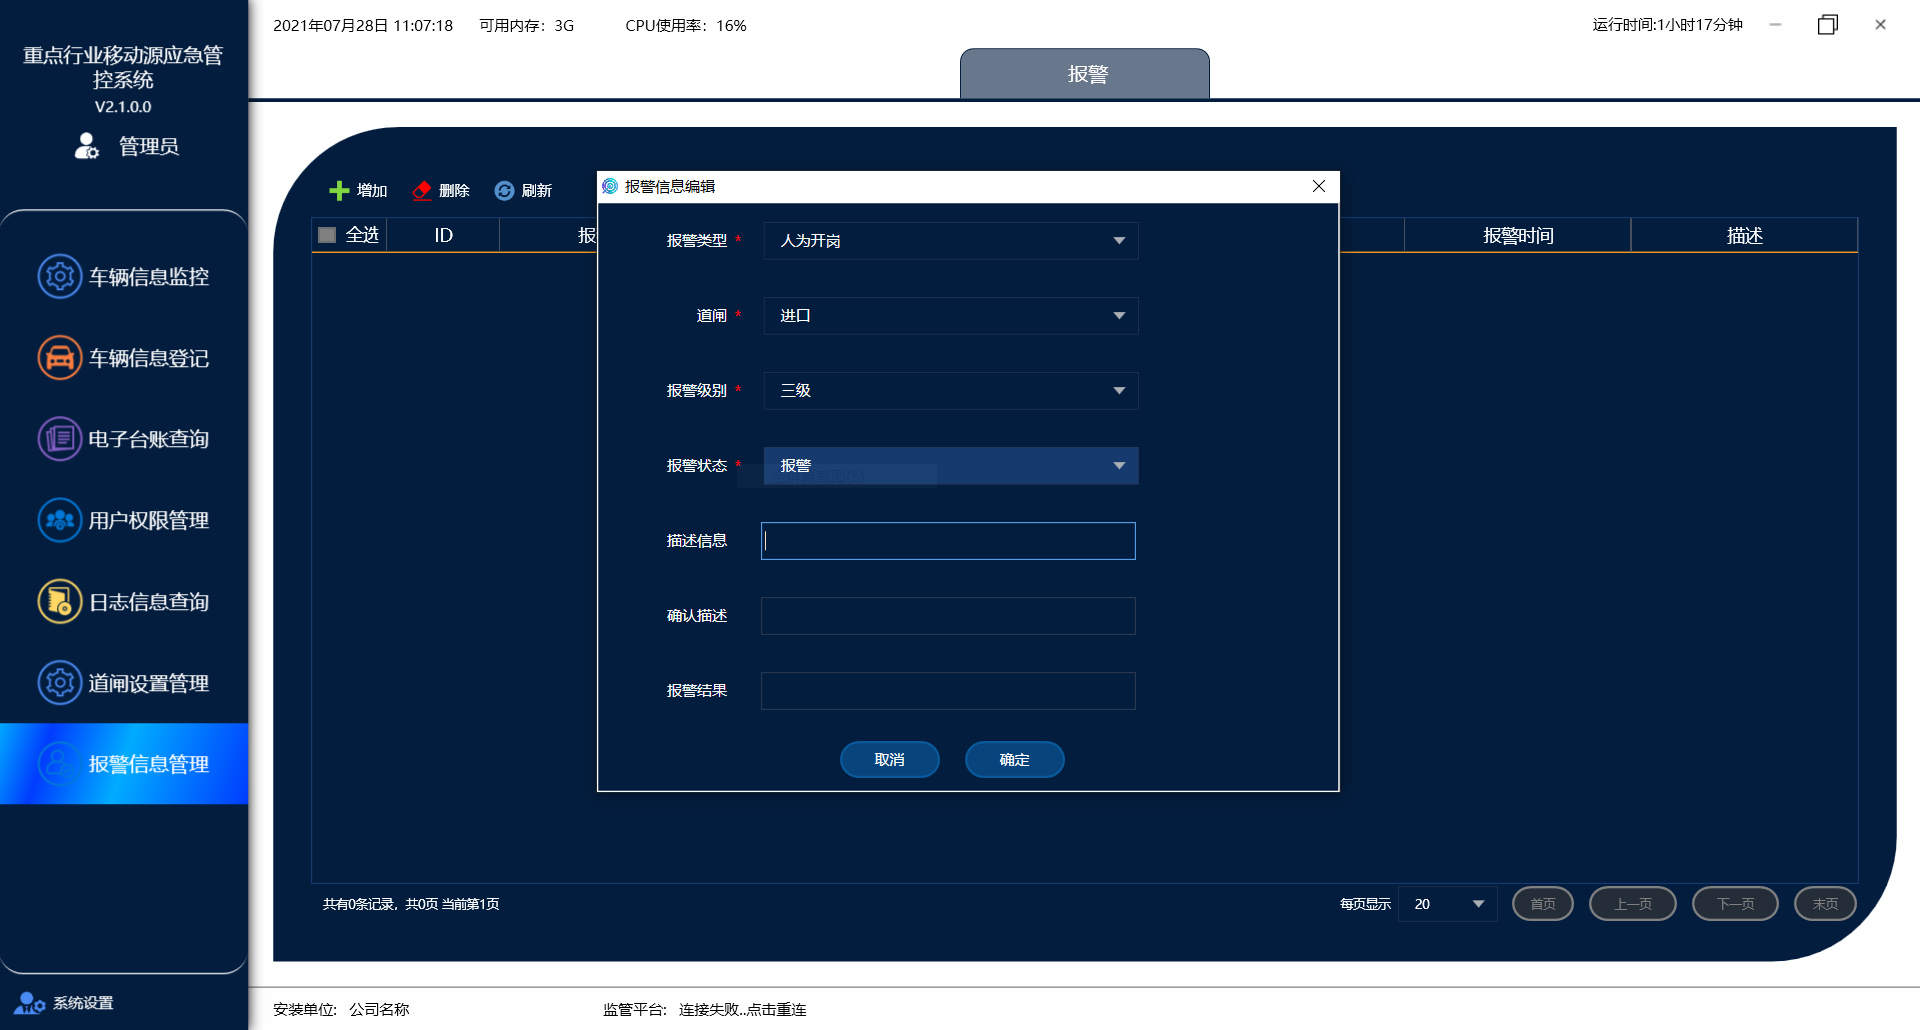Screen dimensions: 1920x1030
Task: Open gate settings management icon
Action: click(60, 683)
